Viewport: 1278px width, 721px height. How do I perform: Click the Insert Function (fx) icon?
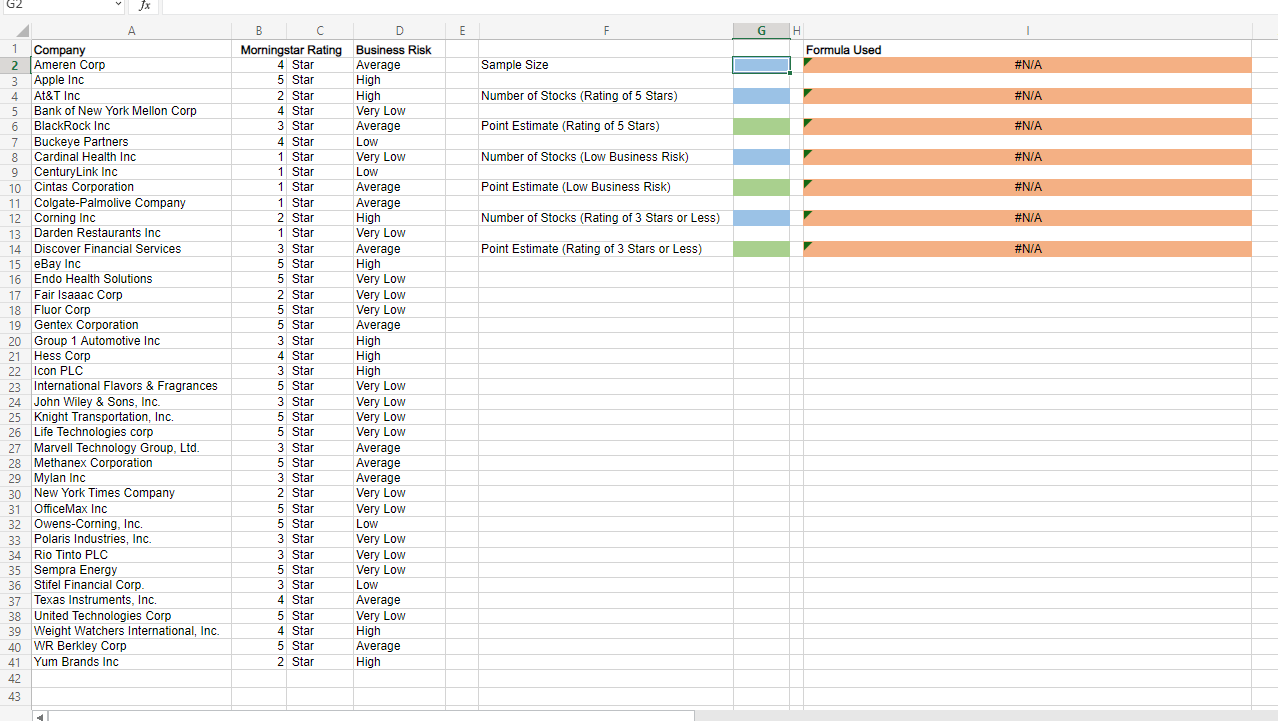144,7
